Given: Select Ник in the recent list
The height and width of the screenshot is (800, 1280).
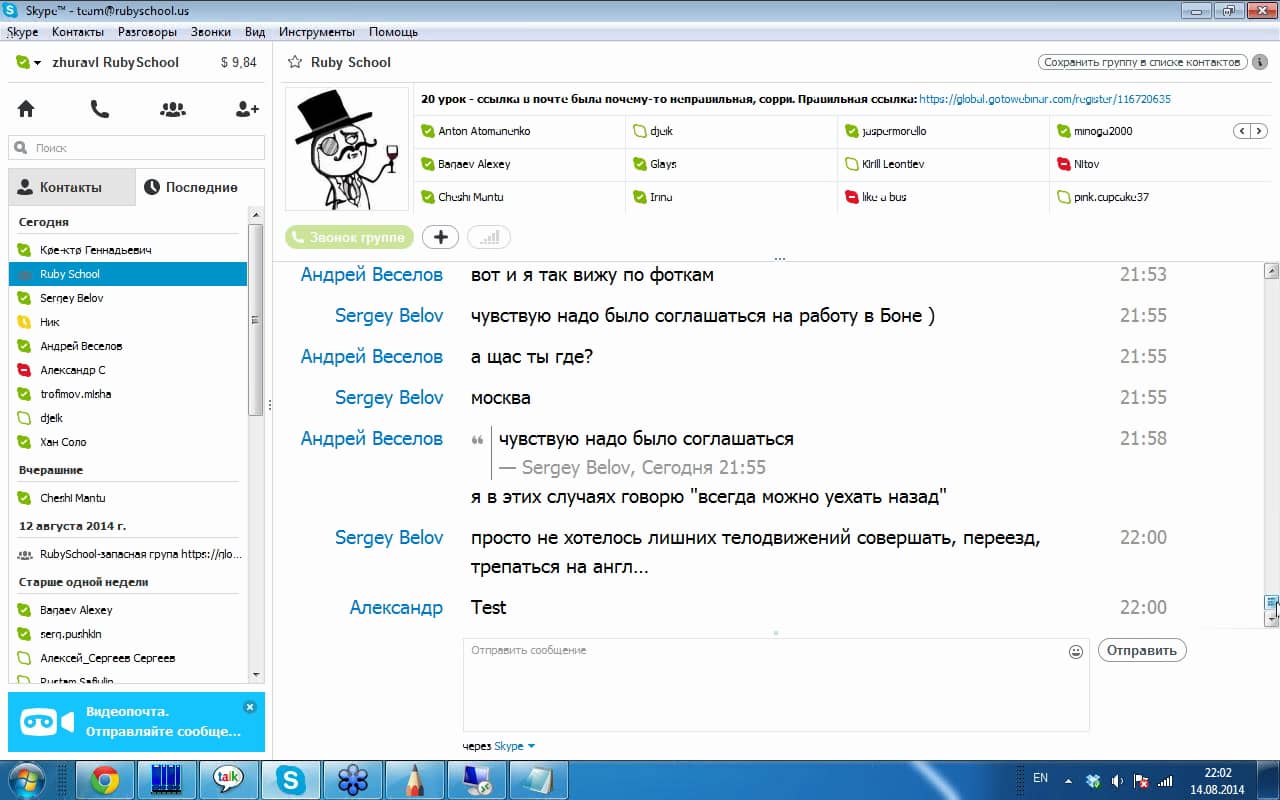Looking at the screenshot, I should tap(128, 322).
